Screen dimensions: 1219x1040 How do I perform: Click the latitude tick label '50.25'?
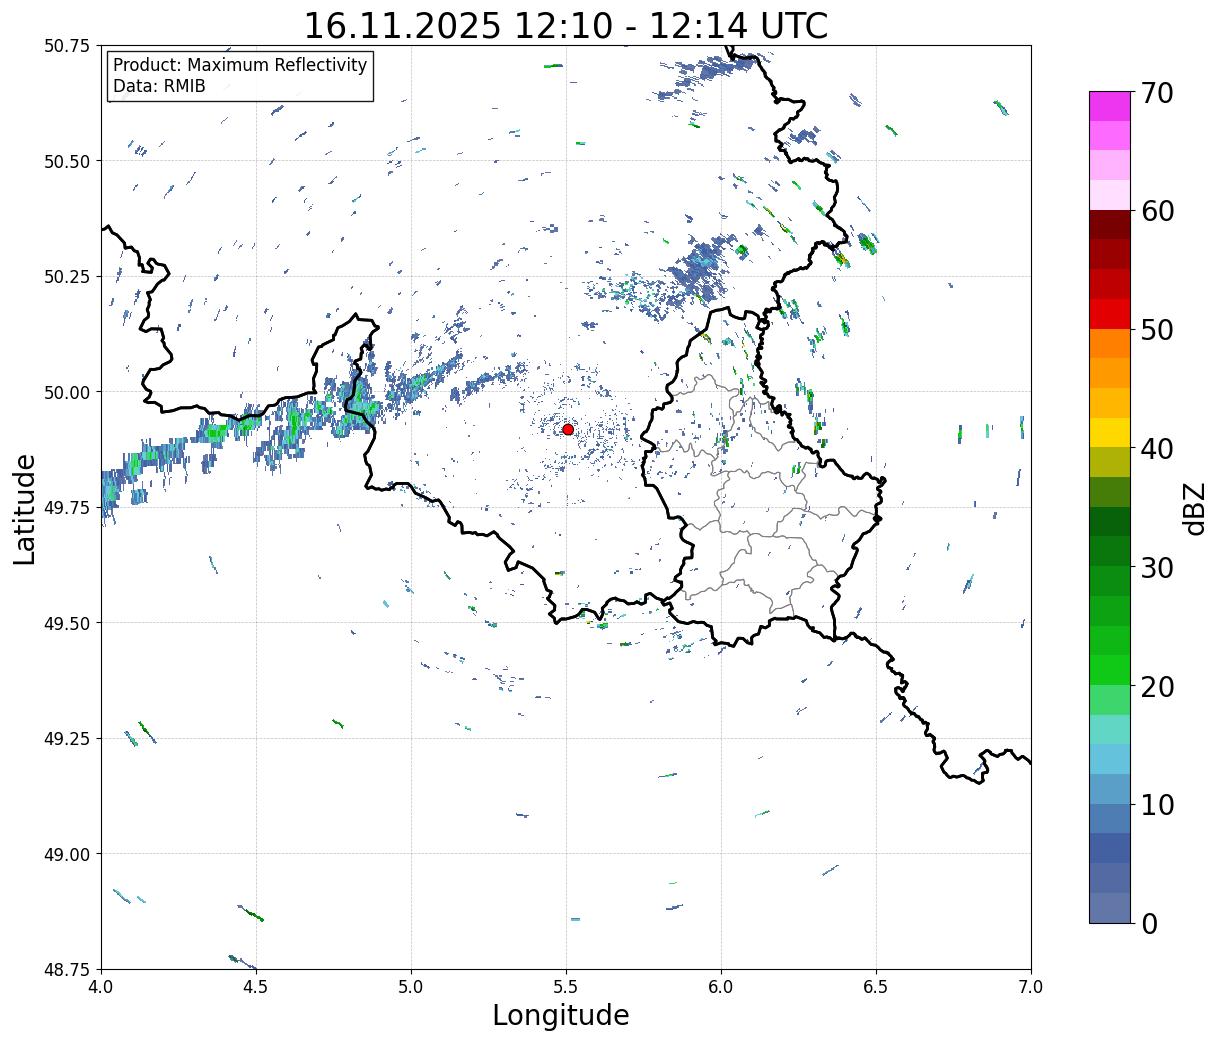tap(67, 277)
